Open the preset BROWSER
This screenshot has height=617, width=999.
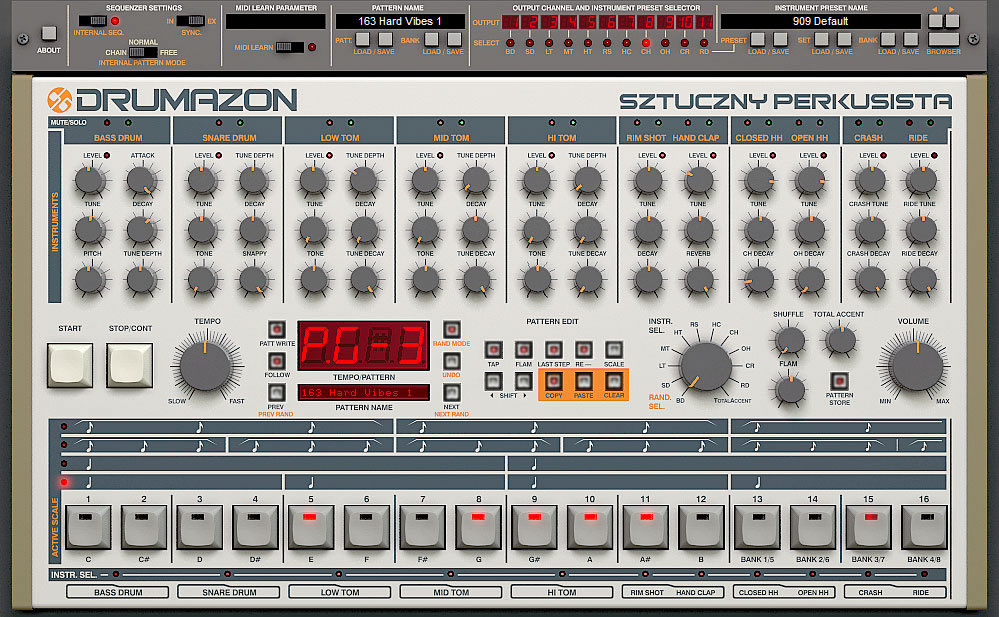pyautogui.click(x=944, y=40)
